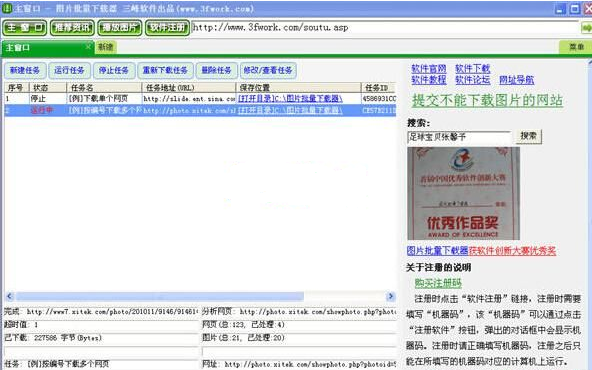Click the 状态 column header
The image size is (592, 370).
pos(48,88)
